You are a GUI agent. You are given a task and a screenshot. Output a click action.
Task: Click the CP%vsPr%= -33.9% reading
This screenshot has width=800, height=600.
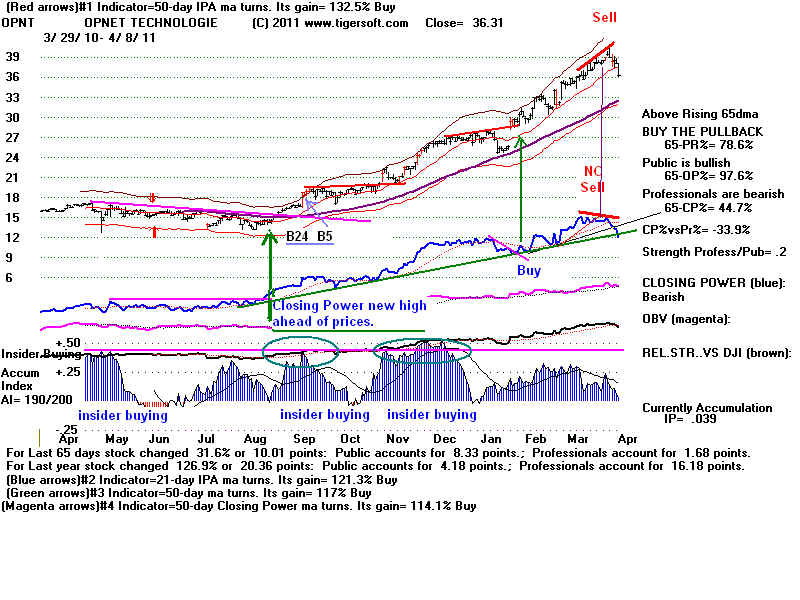(x=696, y=230)
